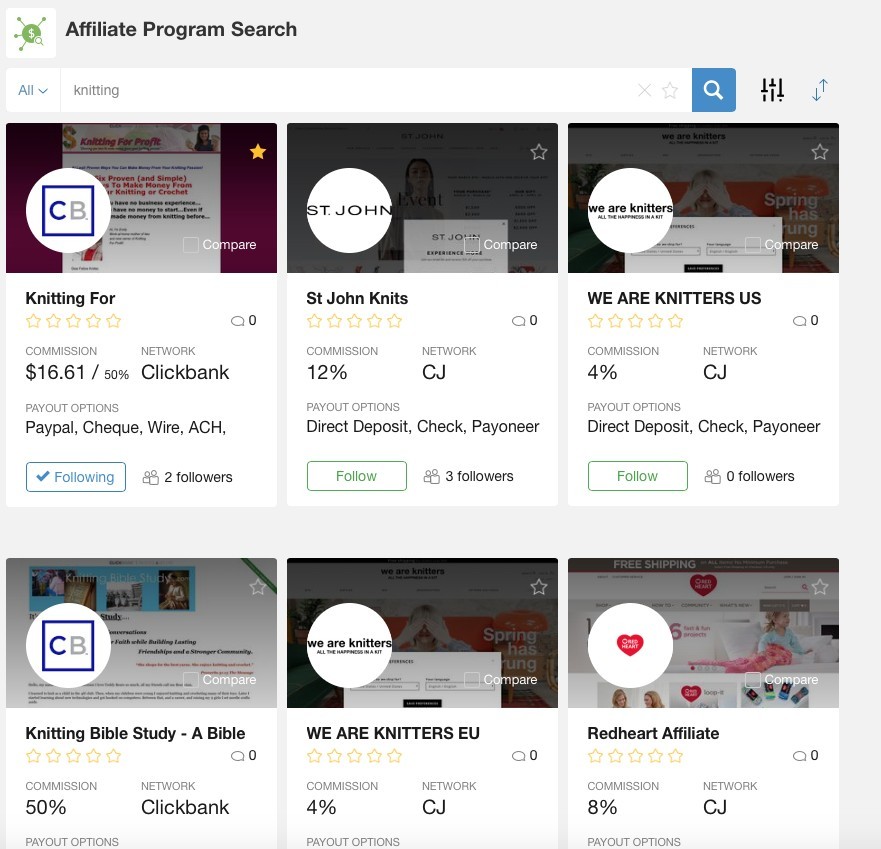Click 12% commission on St John Knits
This screenshot has height=849, width=881.
pos(326,372)
